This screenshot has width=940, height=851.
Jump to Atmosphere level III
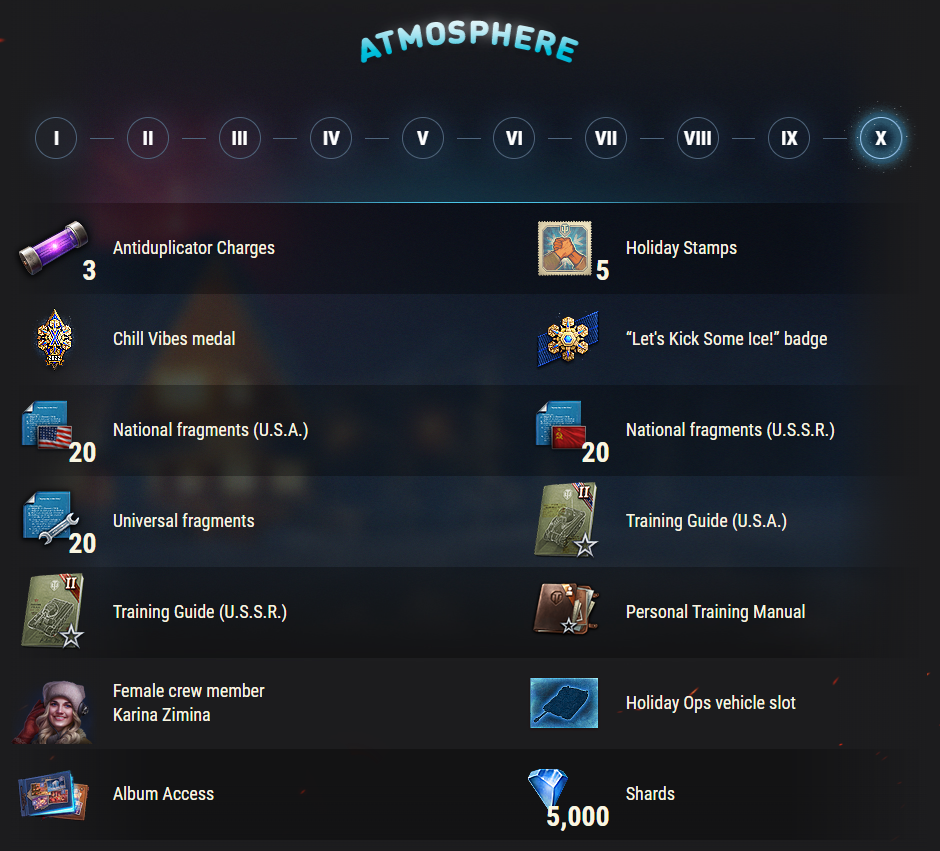click(x=239, y=138)
